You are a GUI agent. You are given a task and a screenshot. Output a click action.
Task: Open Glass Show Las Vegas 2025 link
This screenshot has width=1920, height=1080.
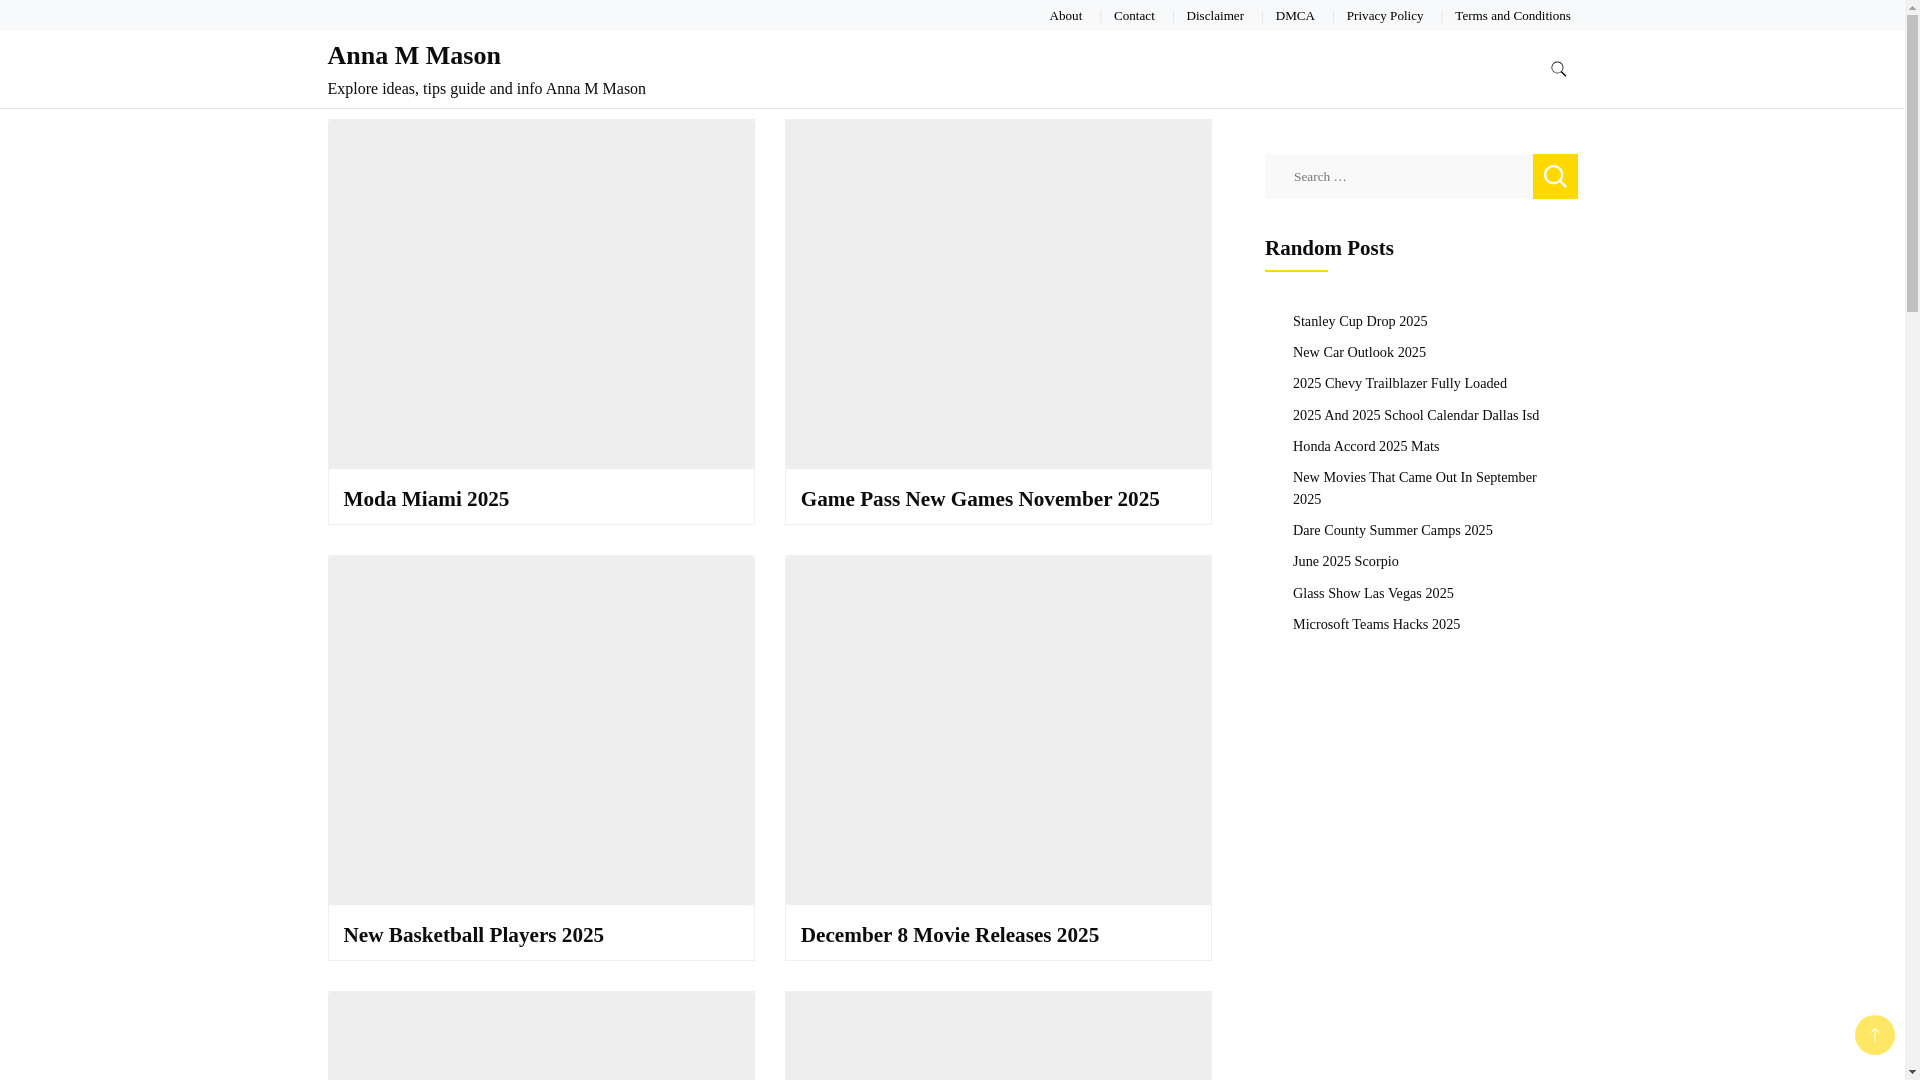[1373, 593]
